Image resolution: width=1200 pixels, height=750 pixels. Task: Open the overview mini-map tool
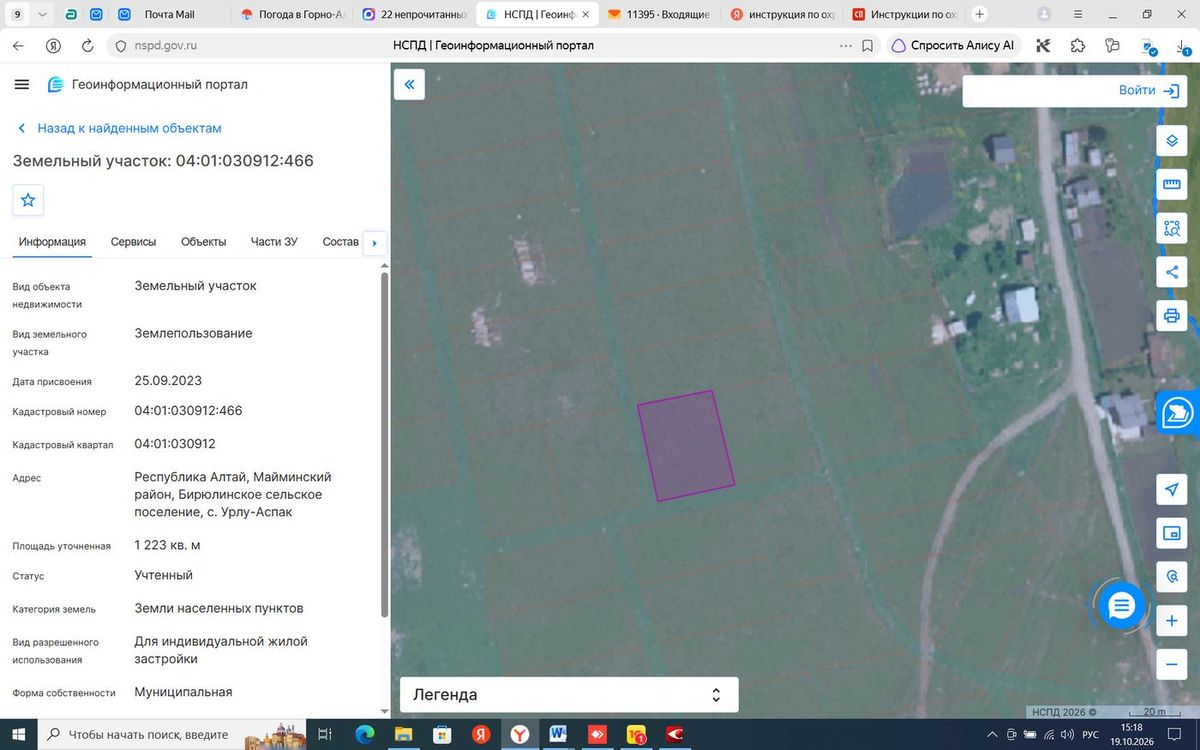point(1172,534)
